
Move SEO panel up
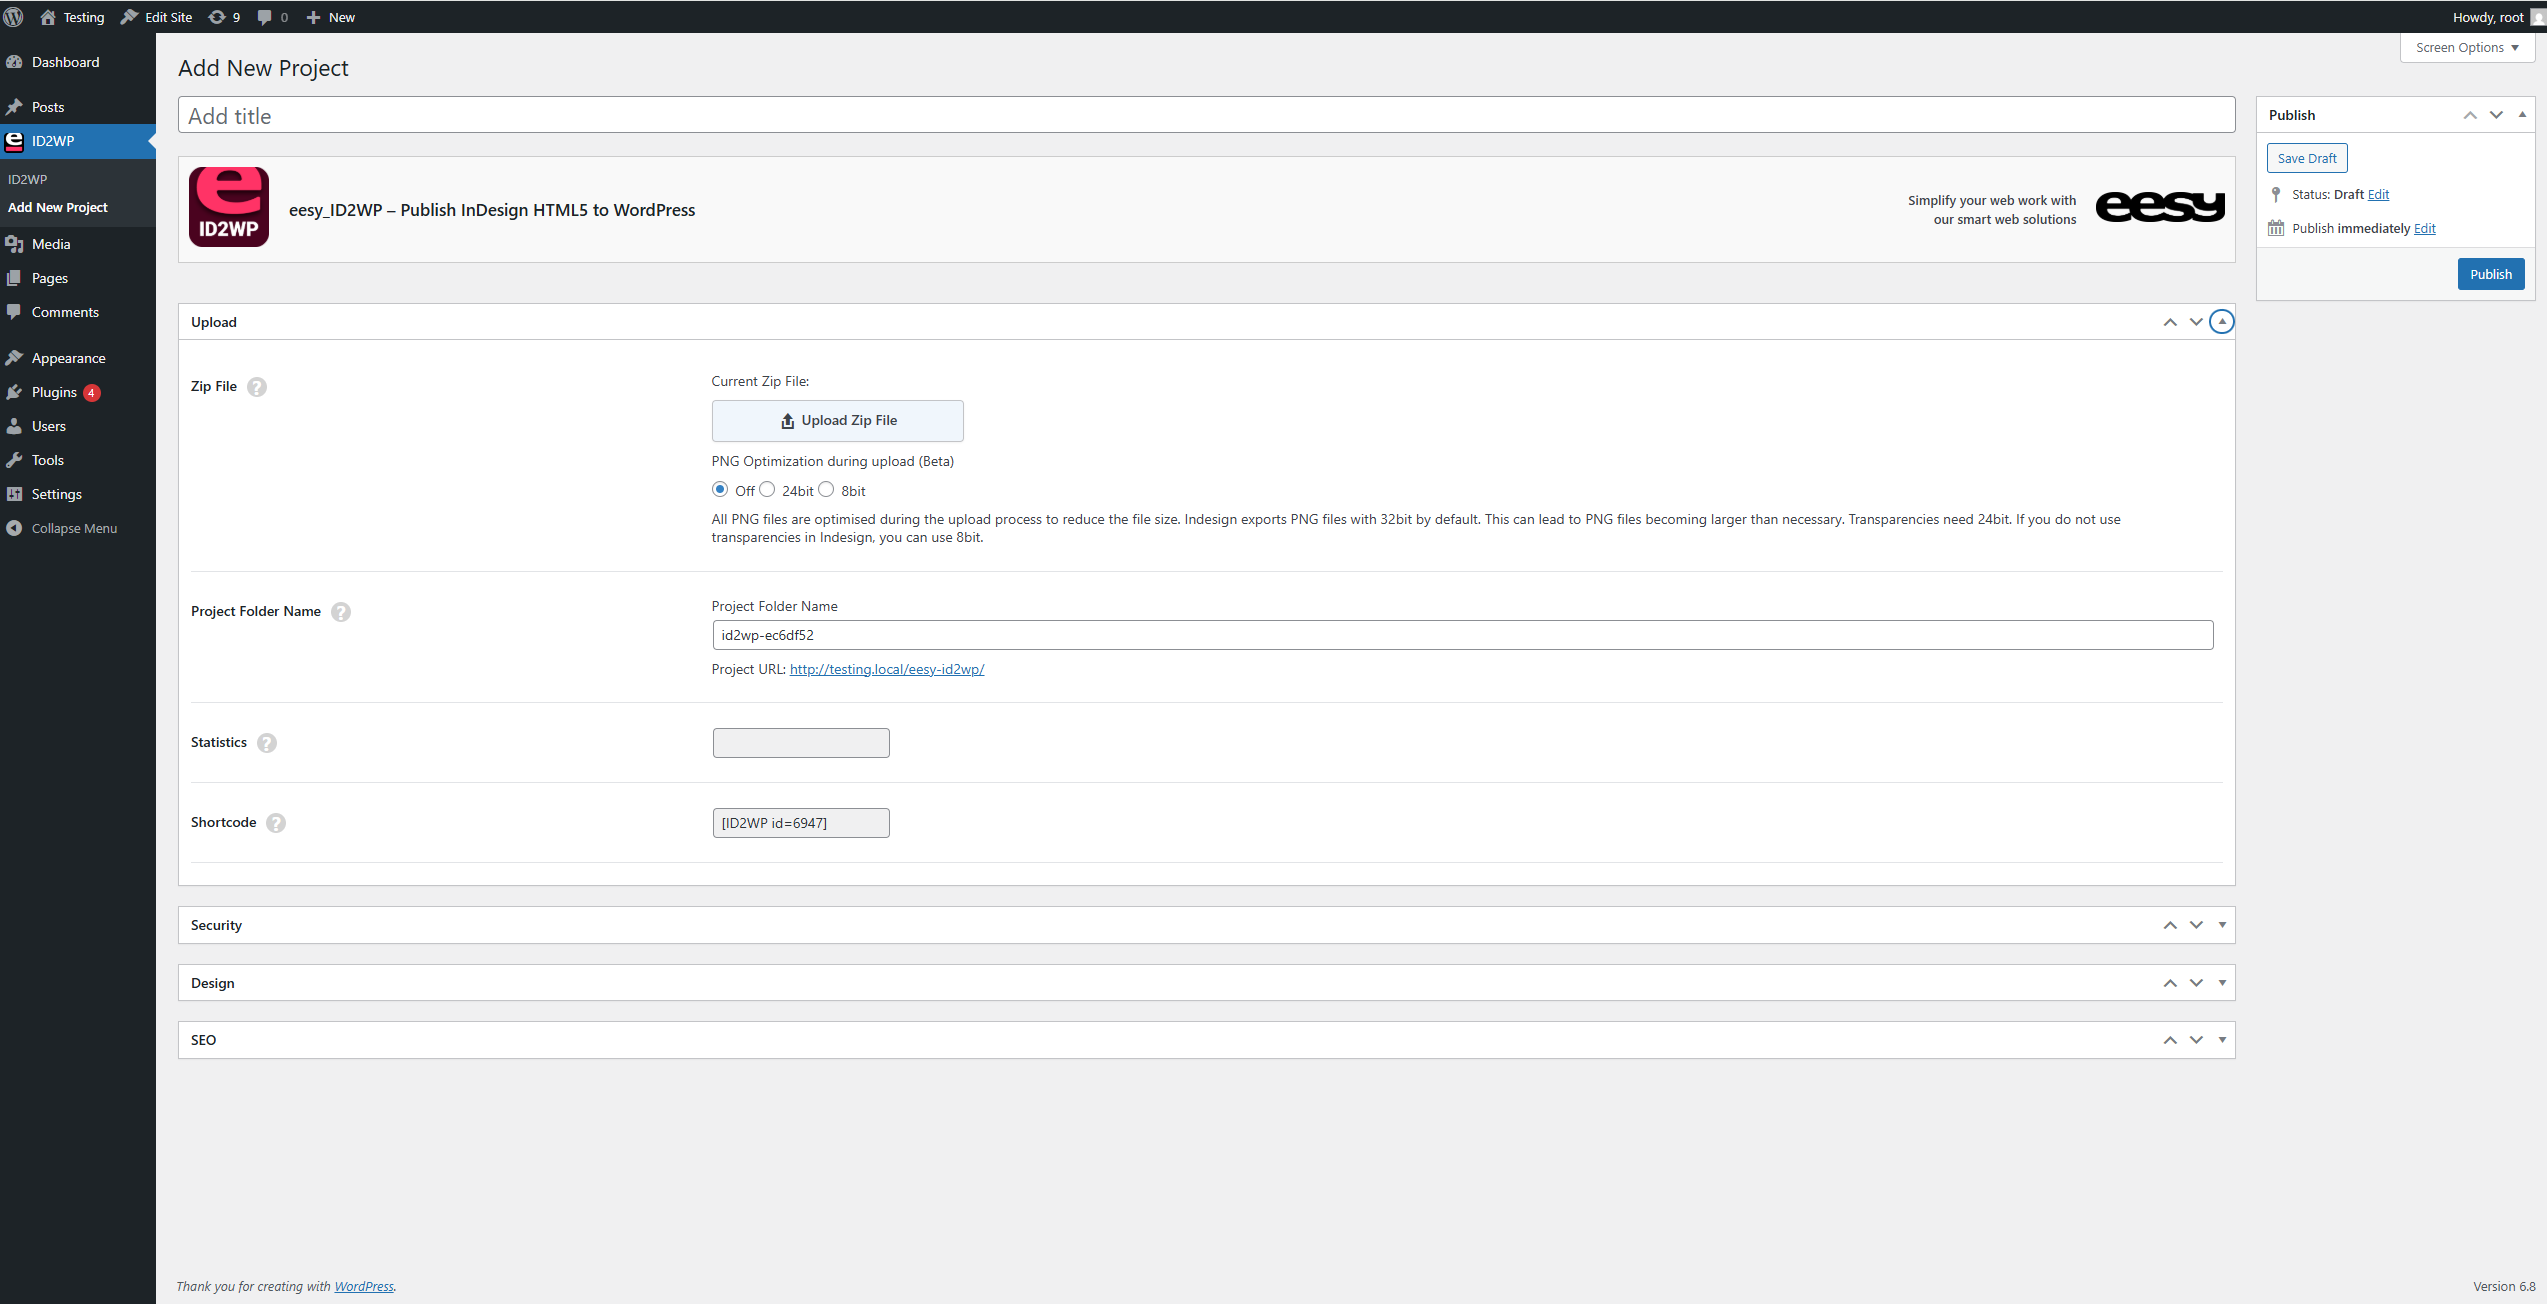click(2170, 1040)
